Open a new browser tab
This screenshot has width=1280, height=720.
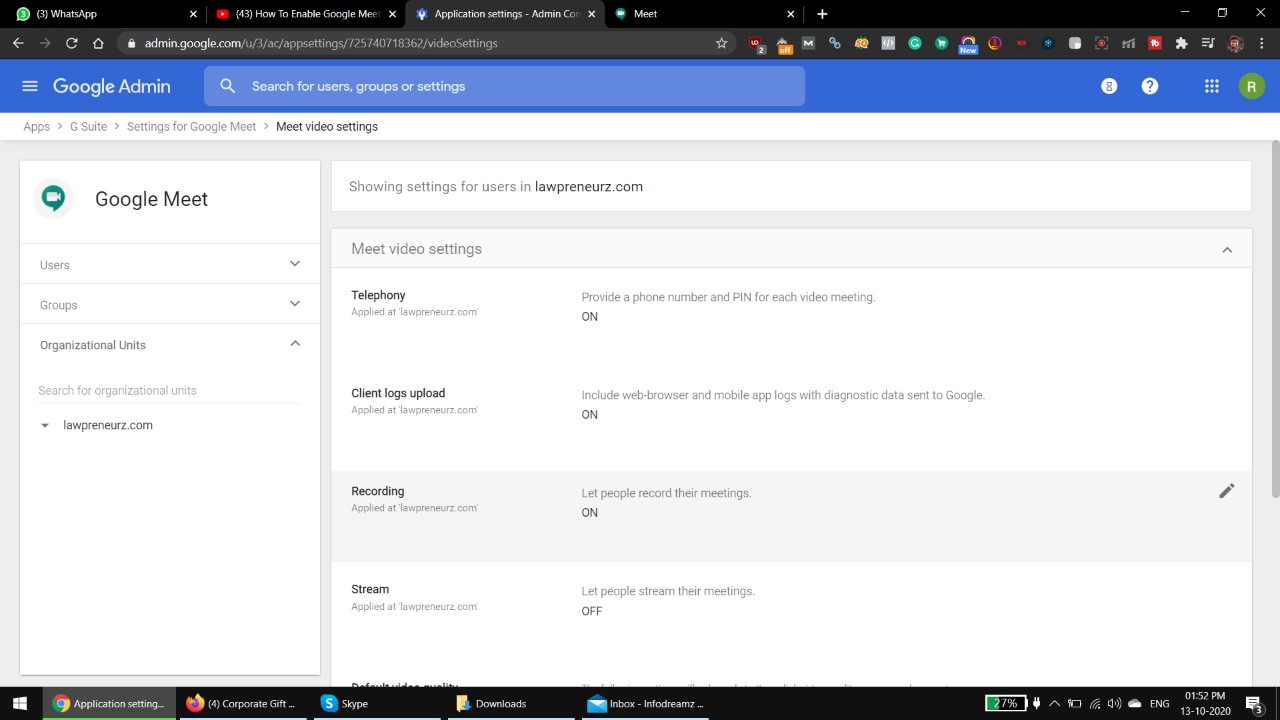click(822, 14)
